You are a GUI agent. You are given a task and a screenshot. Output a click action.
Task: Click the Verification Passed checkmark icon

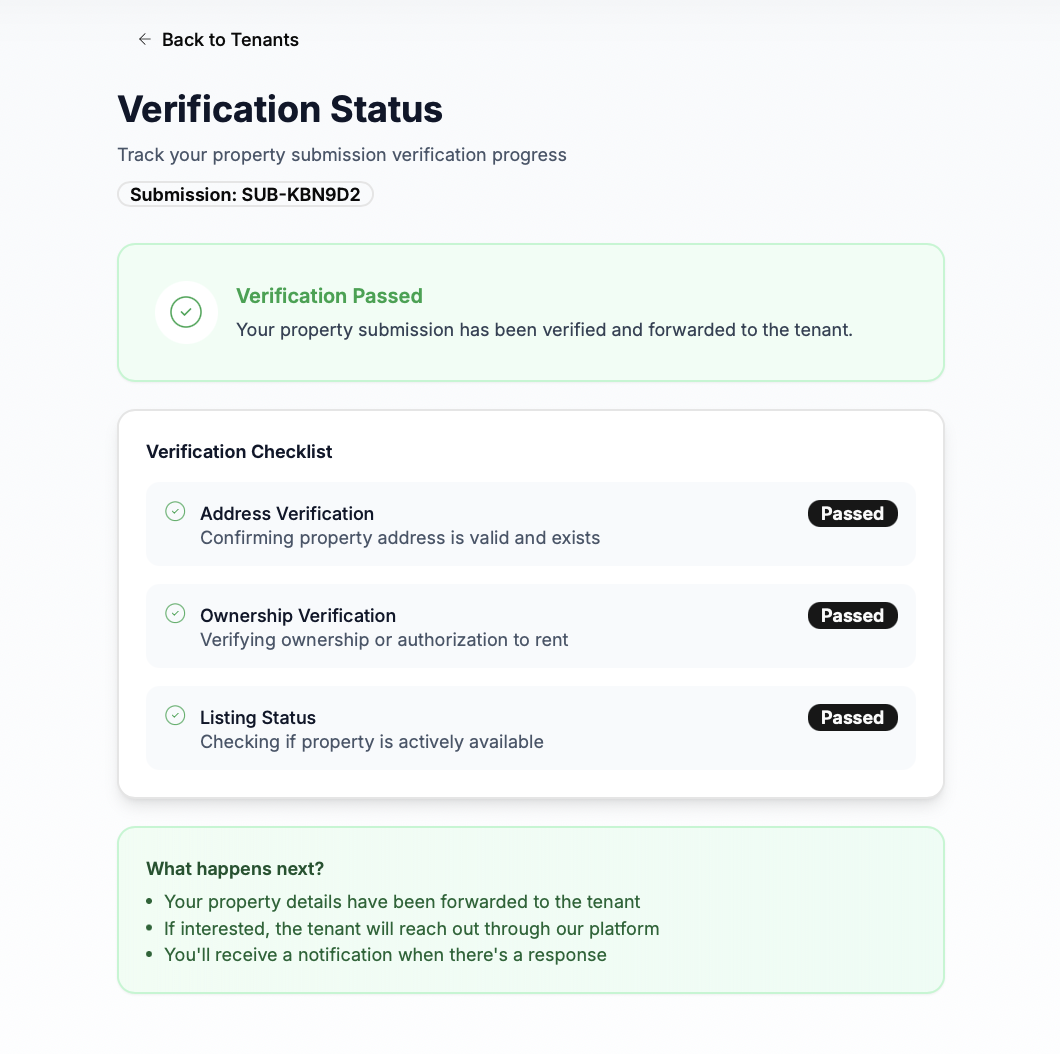186,312
